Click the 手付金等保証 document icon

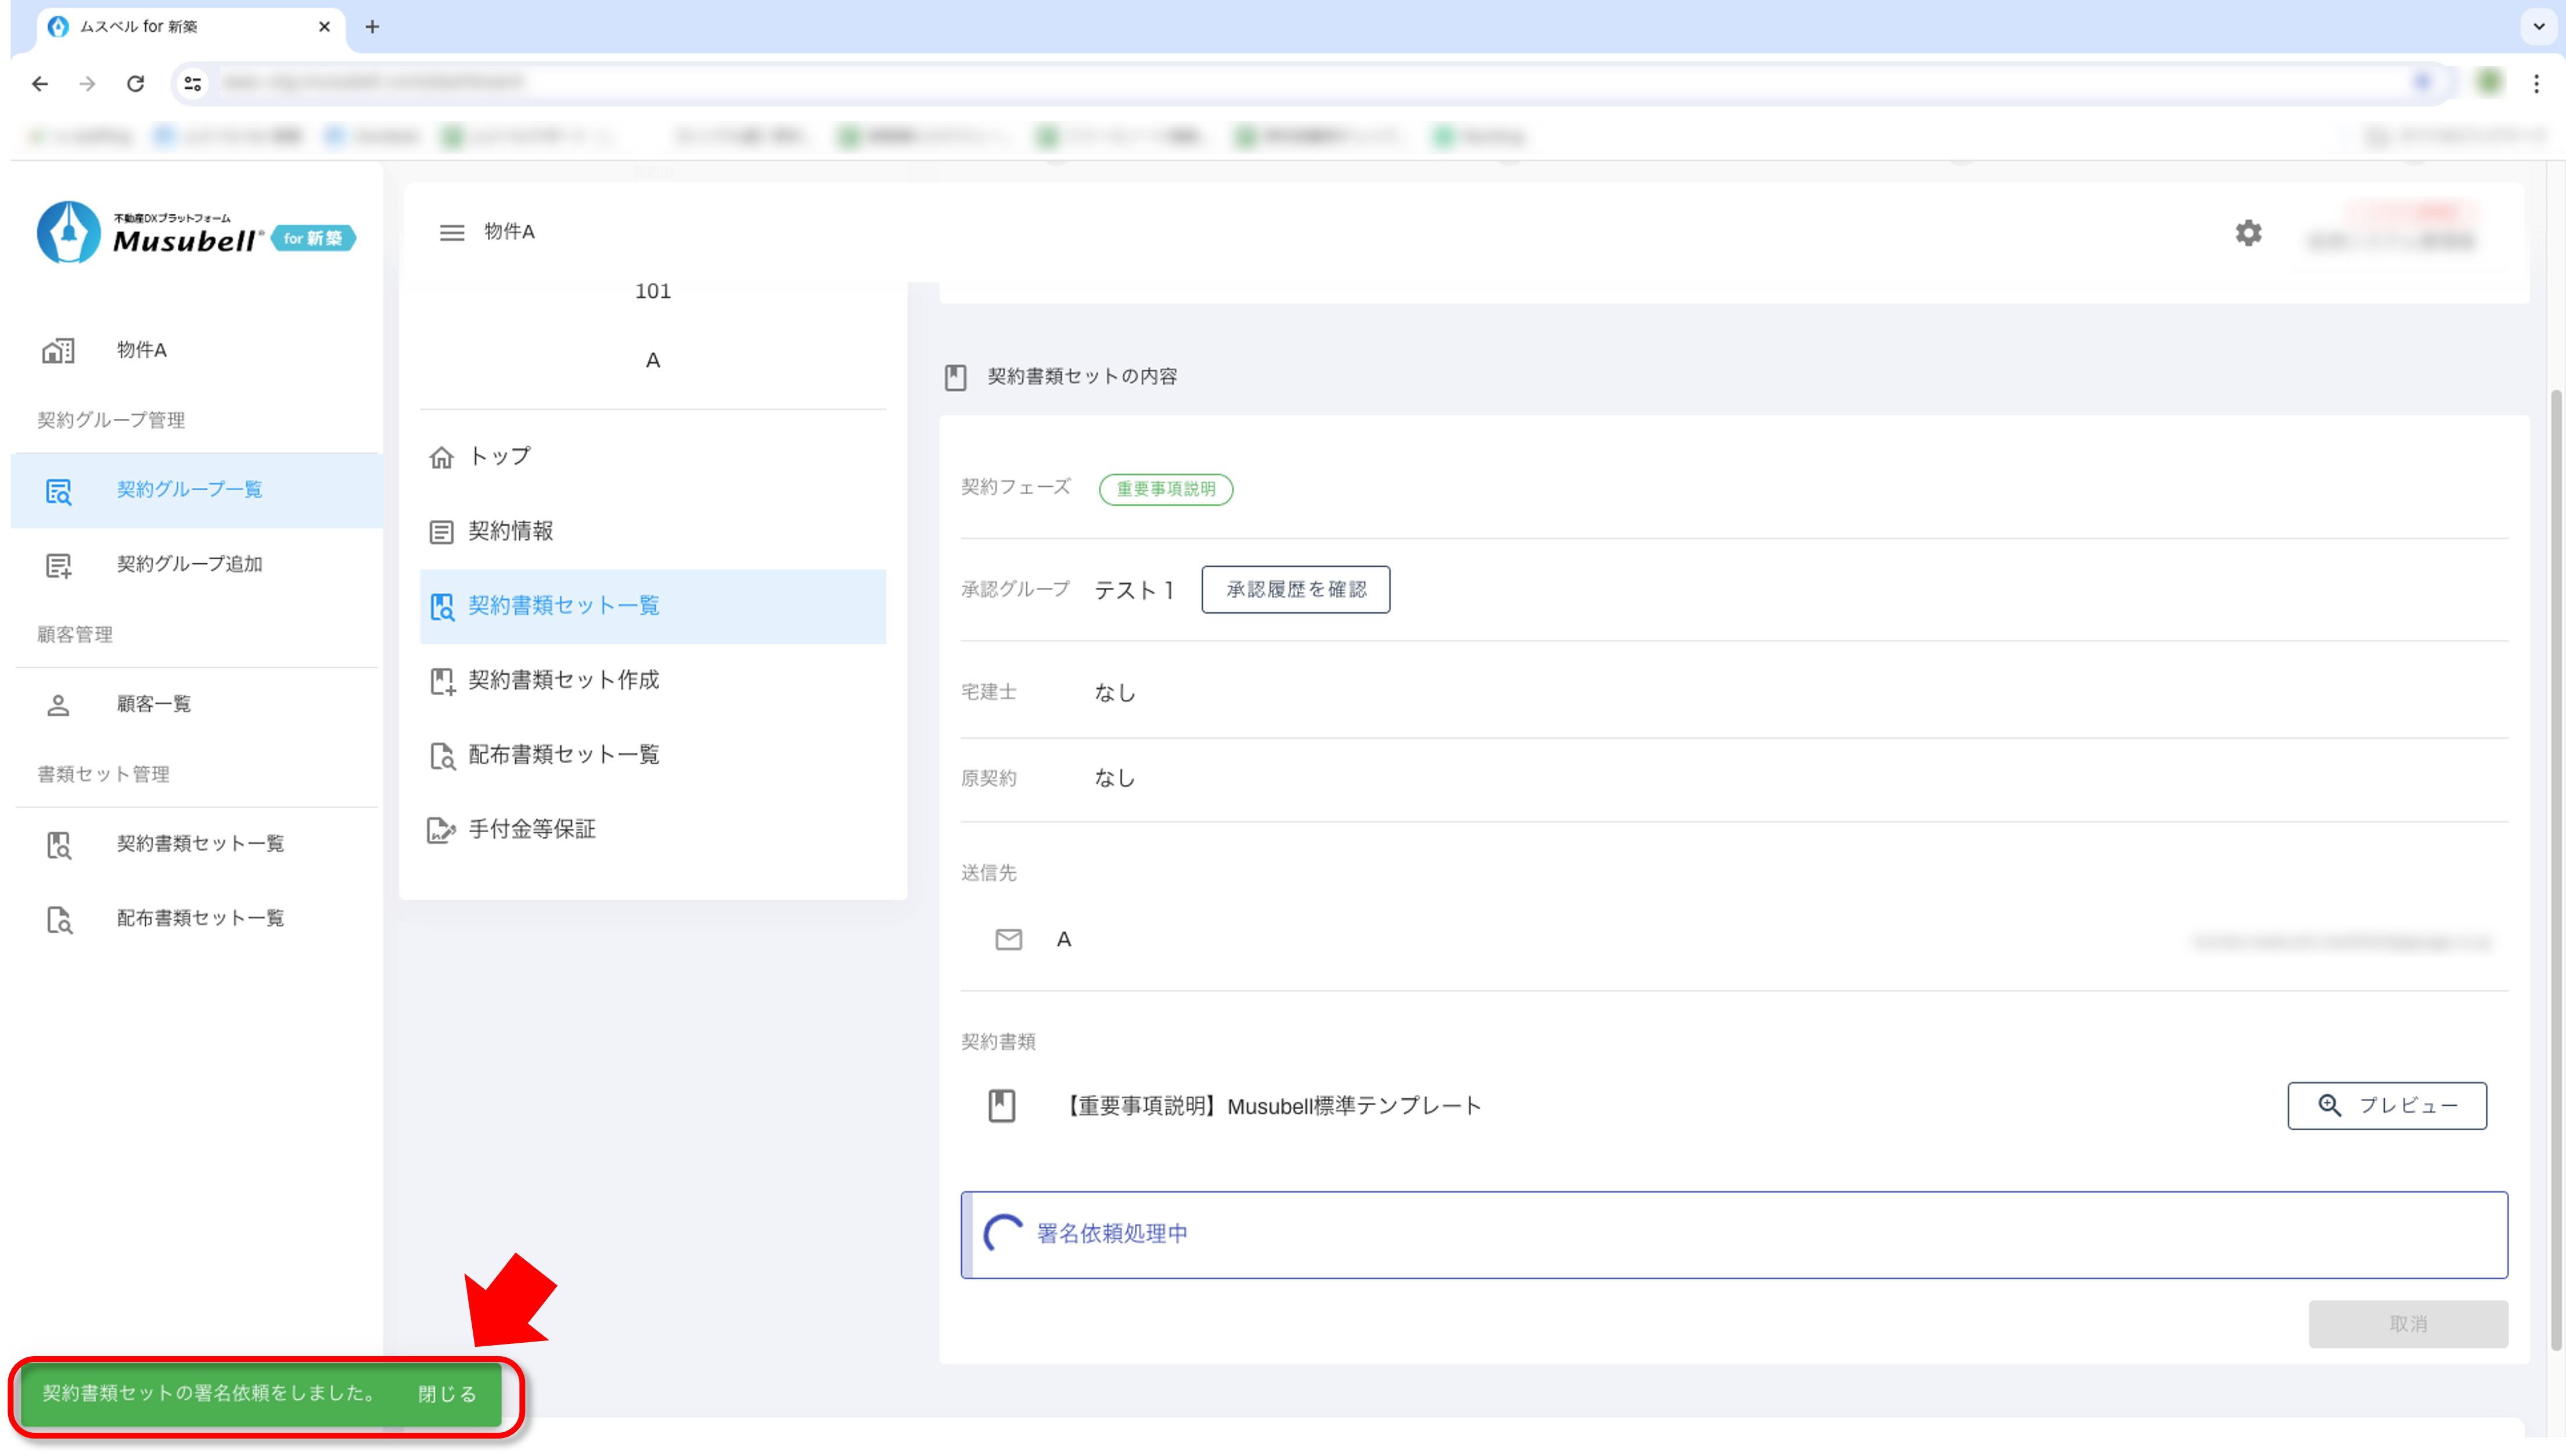[x=441, y=829]
